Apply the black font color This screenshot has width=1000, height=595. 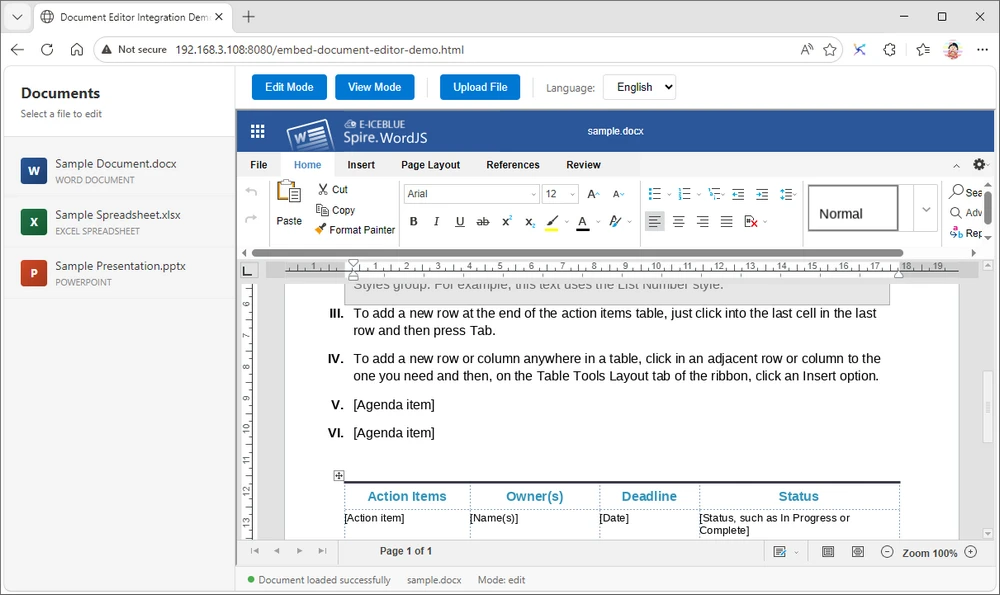coord(583,221)
